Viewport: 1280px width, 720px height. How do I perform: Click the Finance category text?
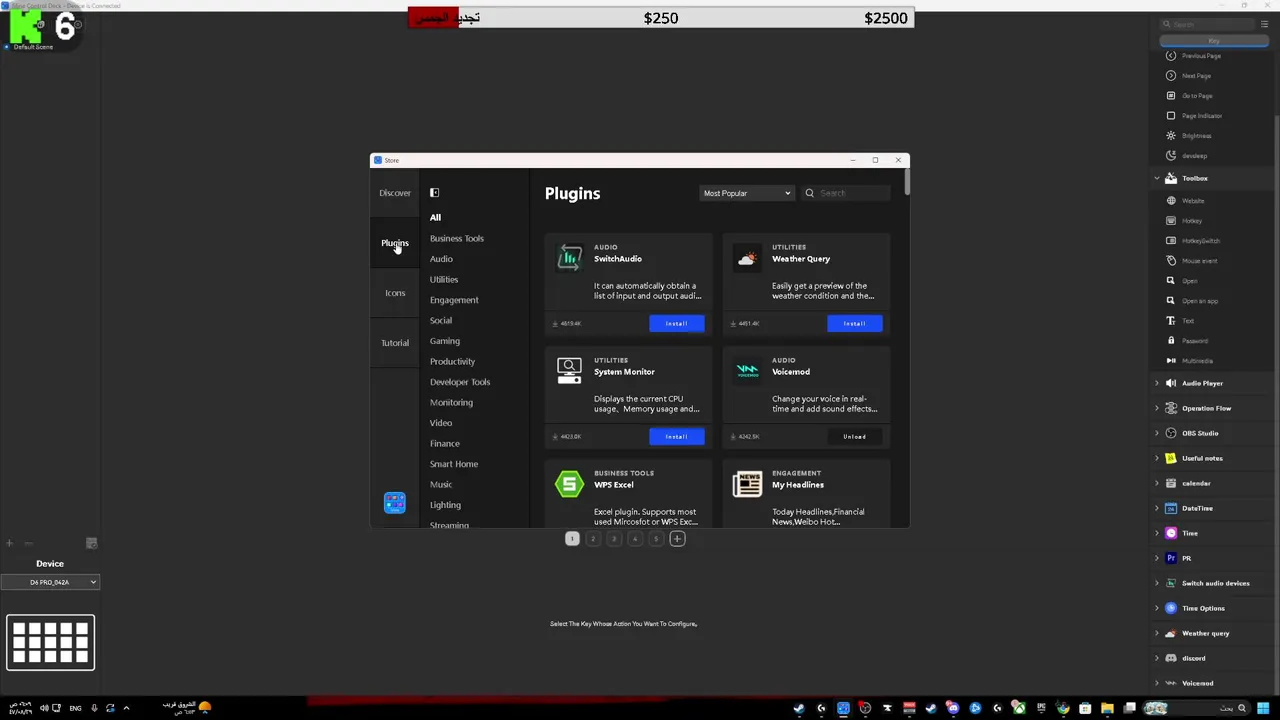(x=445, y=443)
